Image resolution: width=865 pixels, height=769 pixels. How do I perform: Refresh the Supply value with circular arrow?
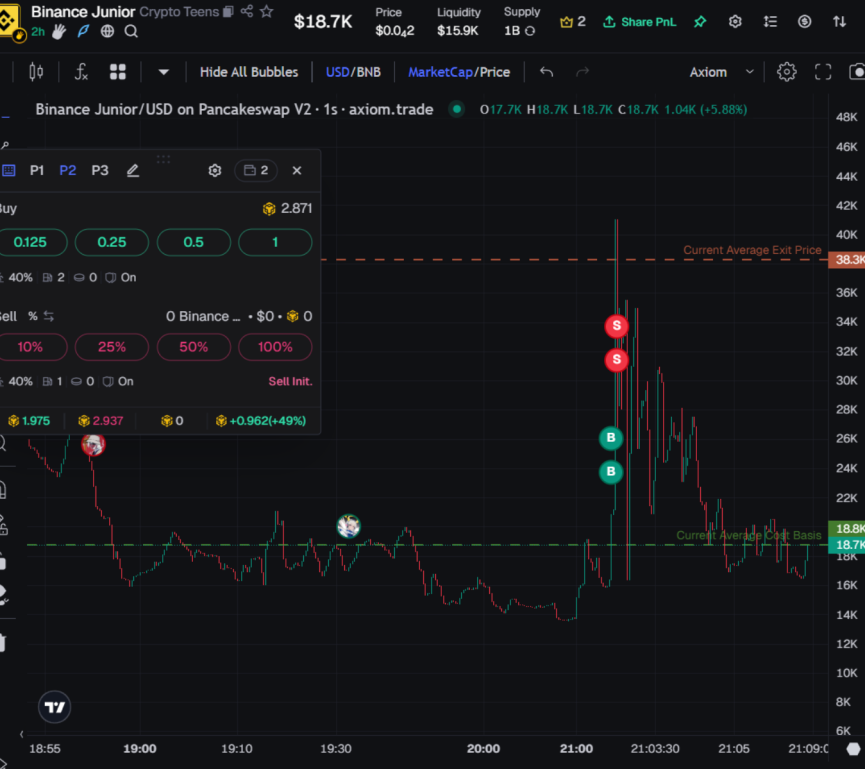tap(530, 31)
